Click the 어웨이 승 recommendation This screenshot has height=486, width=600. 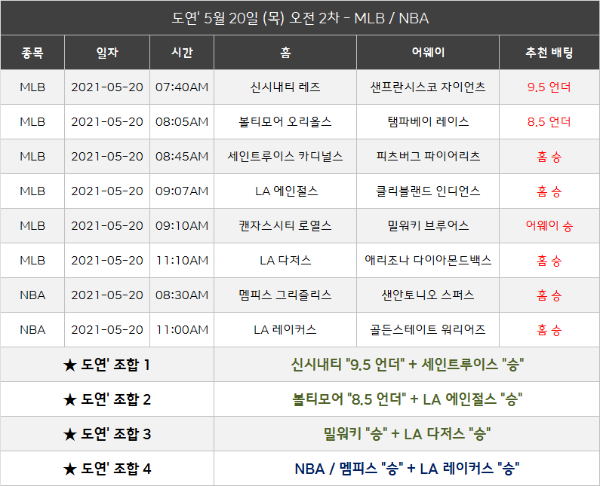549,226
